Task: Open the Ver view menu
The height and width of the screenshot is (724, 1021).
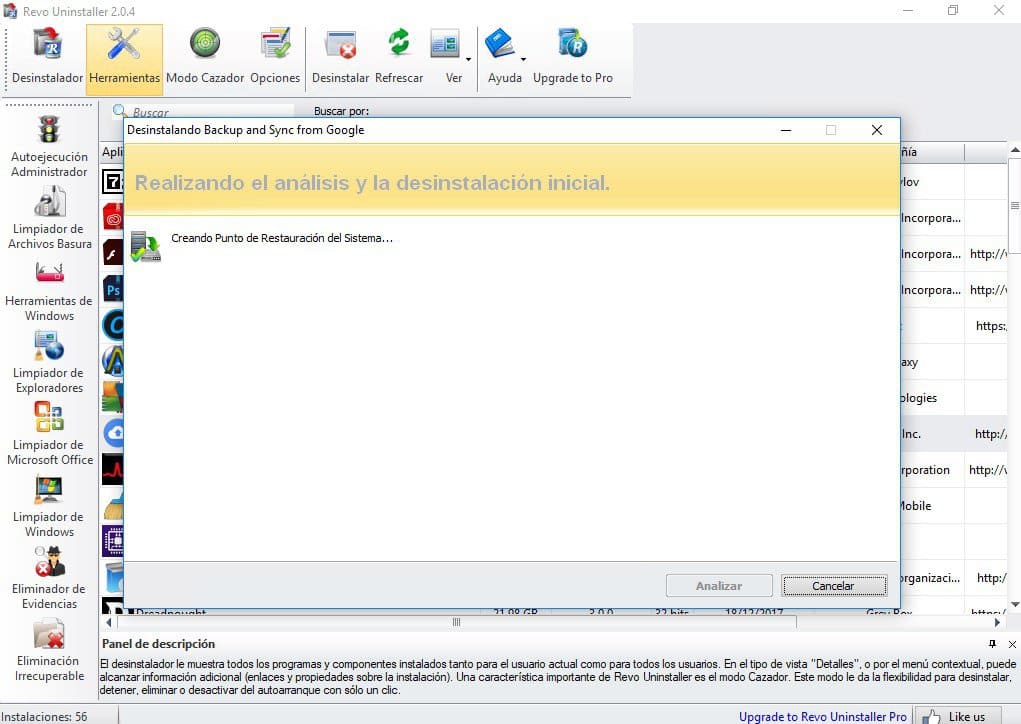Action: (x=447, y=57)
